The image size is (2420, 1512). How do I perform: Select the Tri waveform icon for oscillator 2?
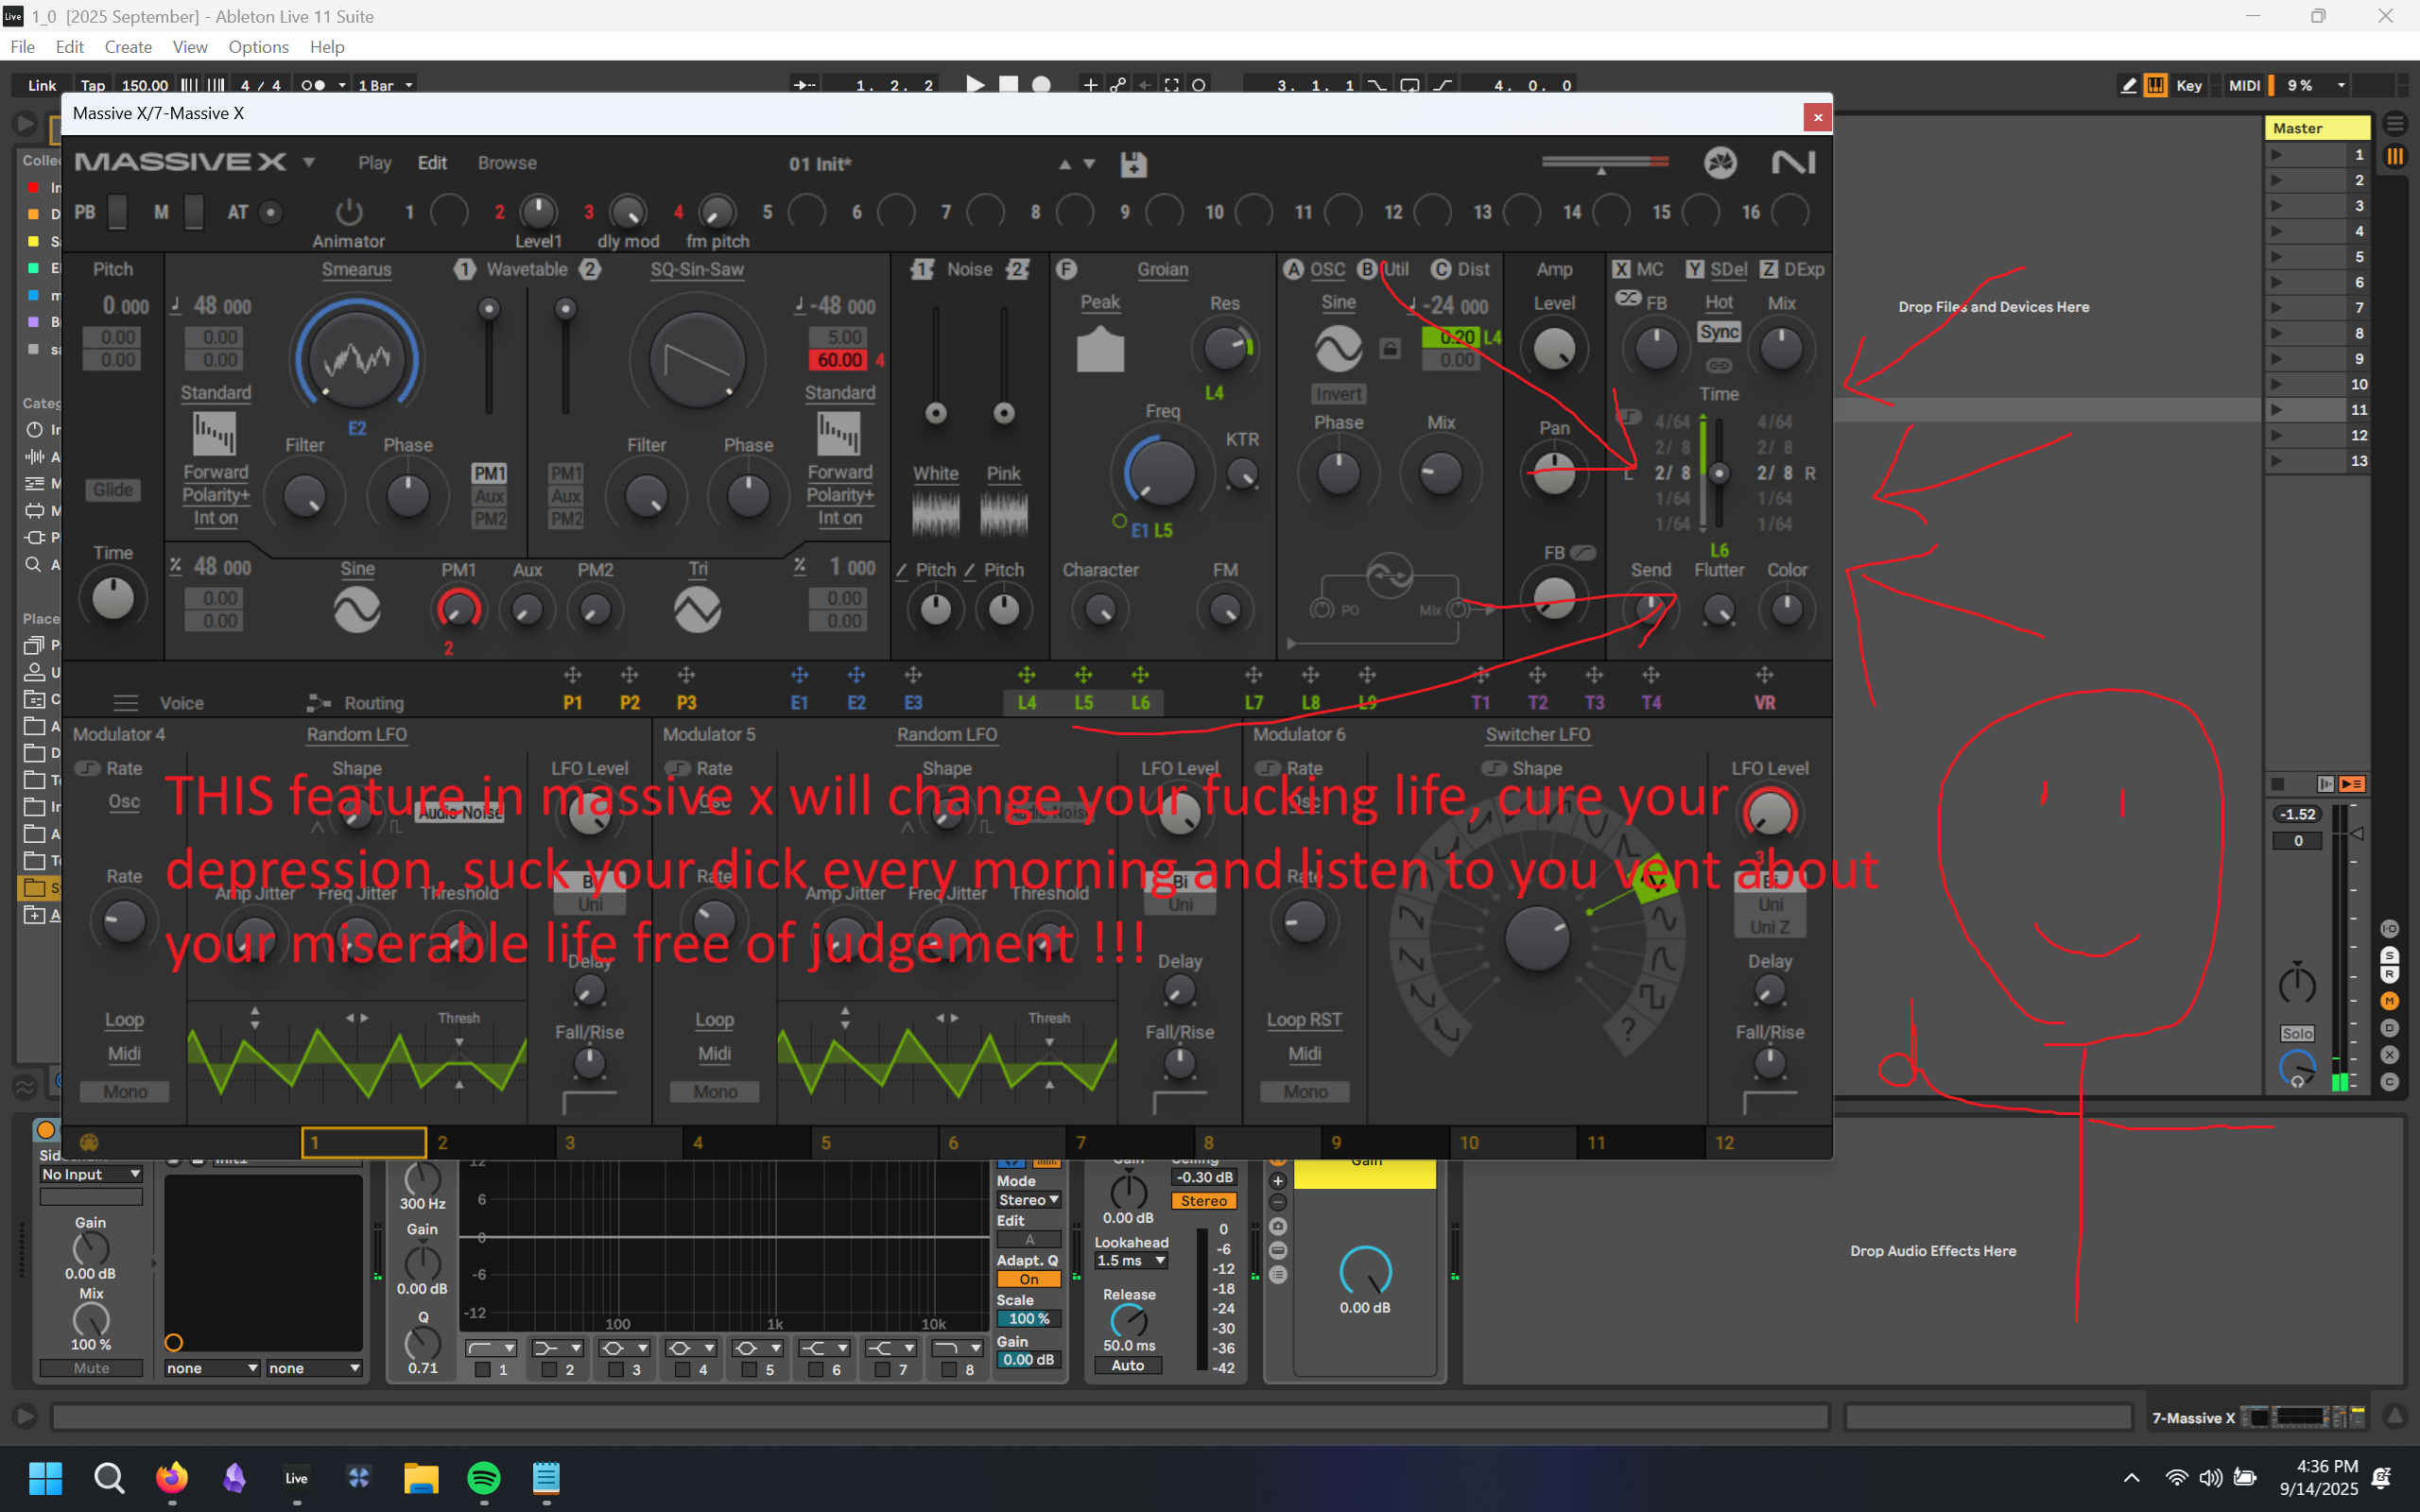[x=697, y=609]
